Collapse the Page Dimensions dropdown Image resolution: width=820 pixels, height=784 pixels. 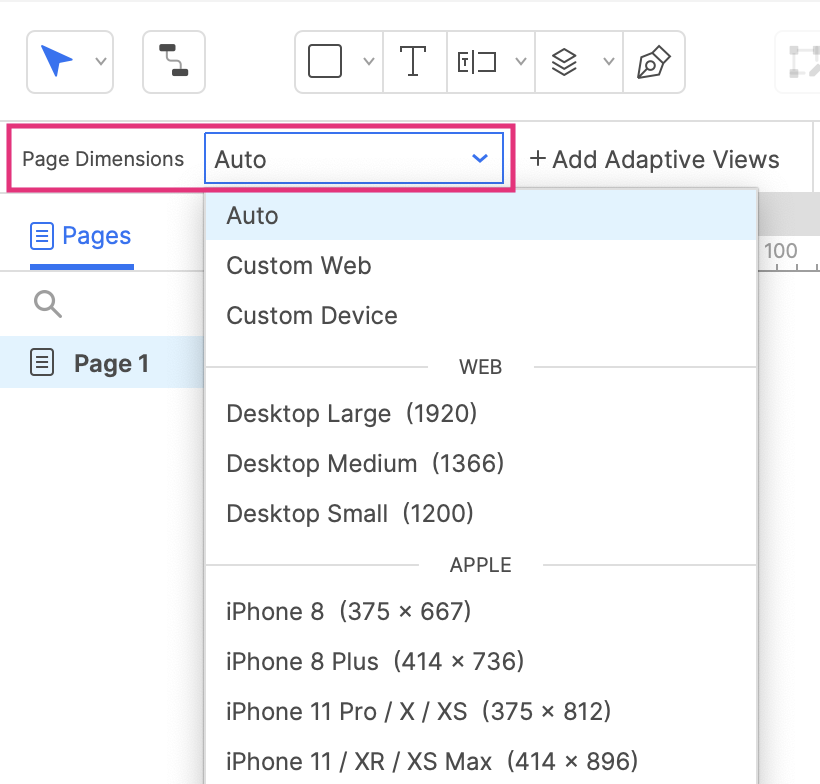pyautogui.click(x=479, y=159)
